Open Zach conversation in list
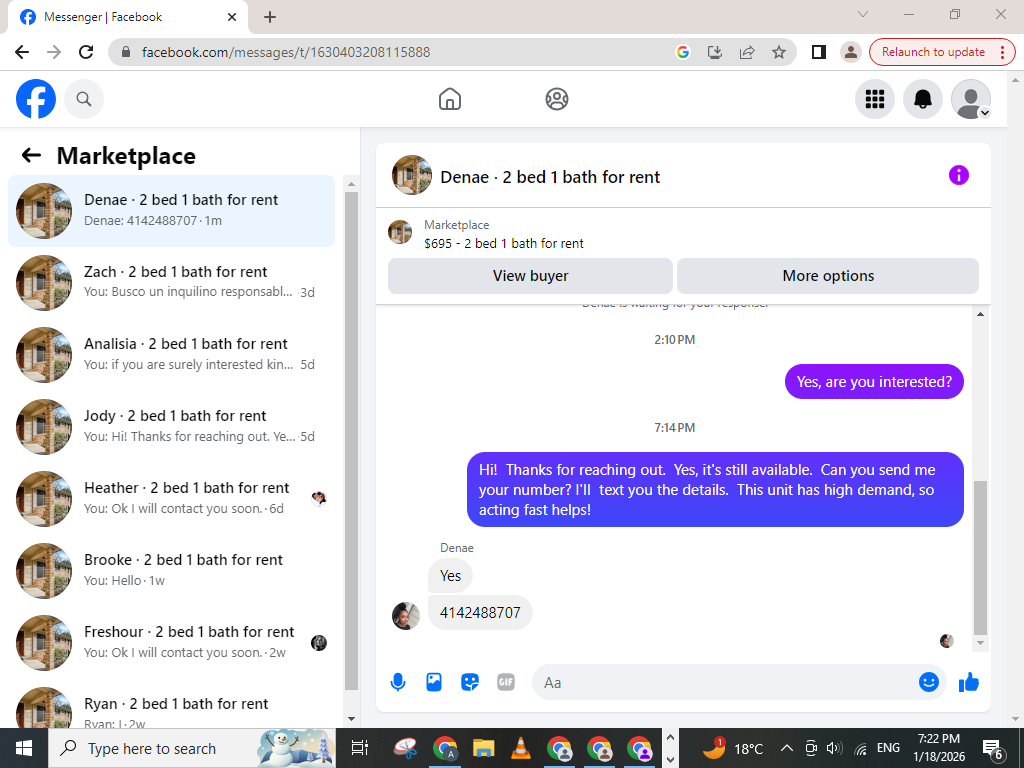Image resolution: width=1024 pixels, height=768 pixels. [x=171, y=282]
